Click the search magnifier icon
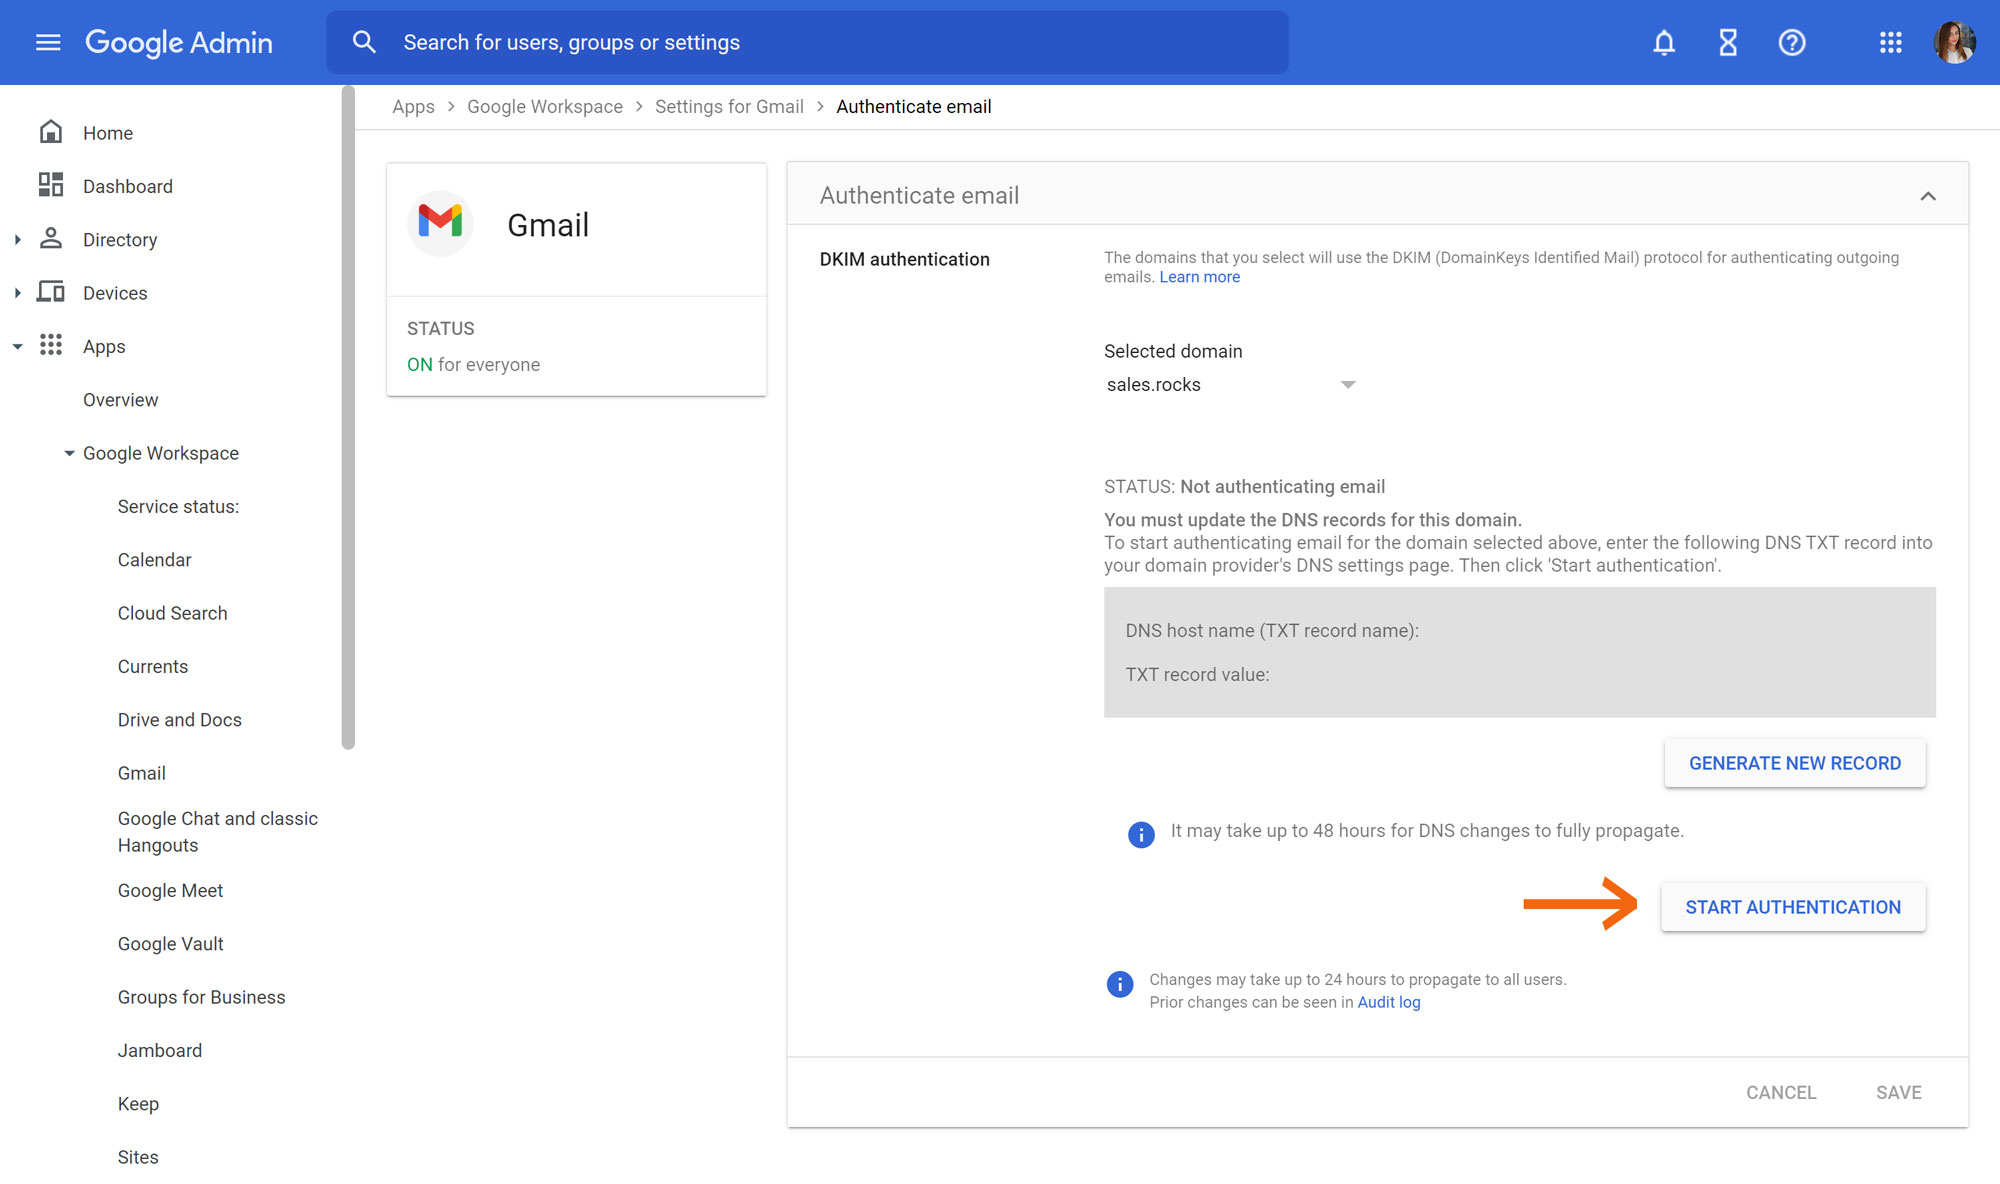 [364, 42]
